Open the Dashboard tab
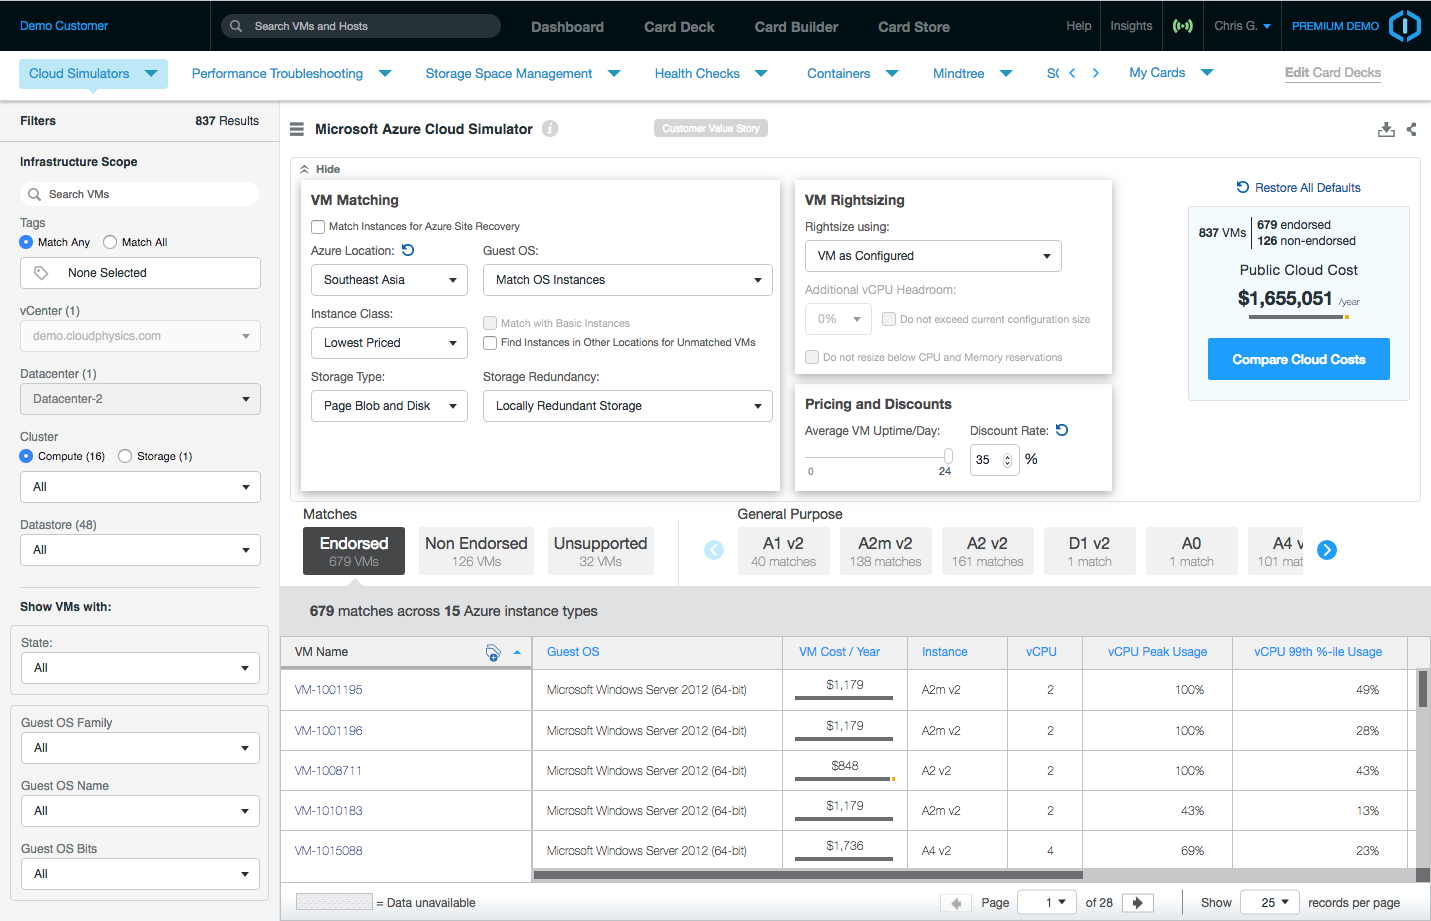Viewport: 1431px width, 921px height. click(x=567, y=27)
